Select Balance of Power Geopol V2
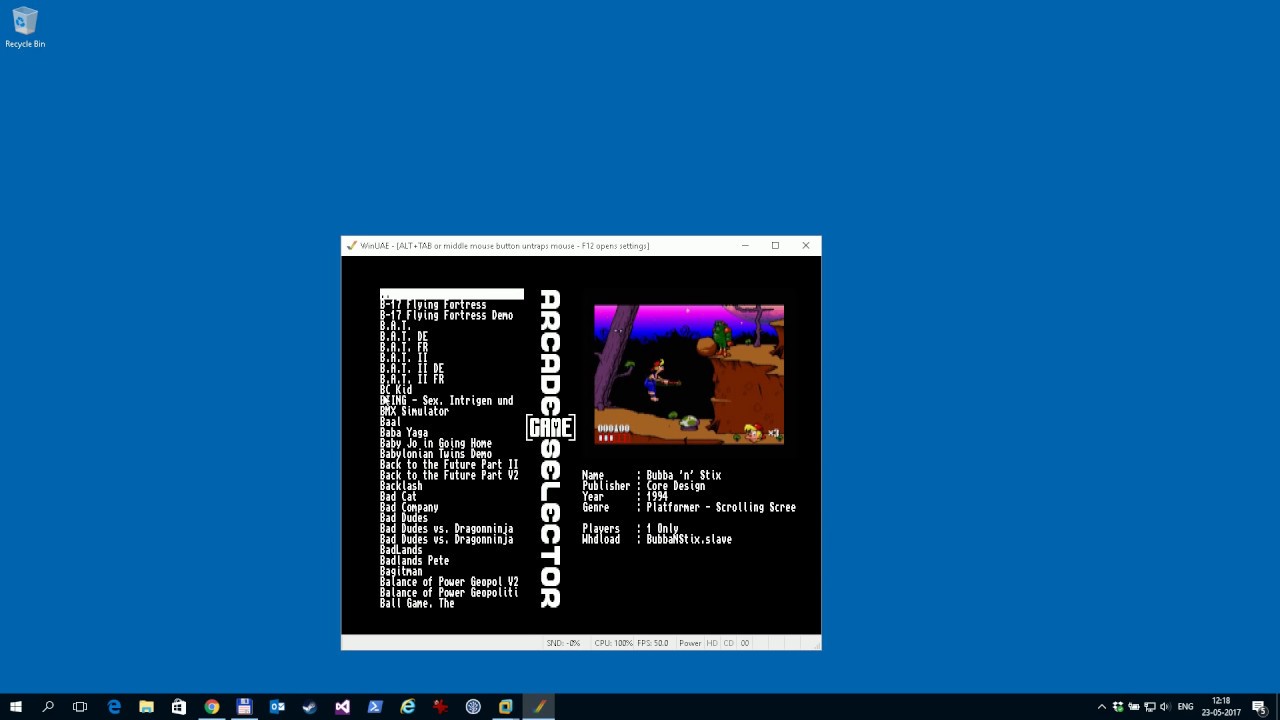Image resolution: width=1280 pixels, height=720 pixels. [449, 582]
